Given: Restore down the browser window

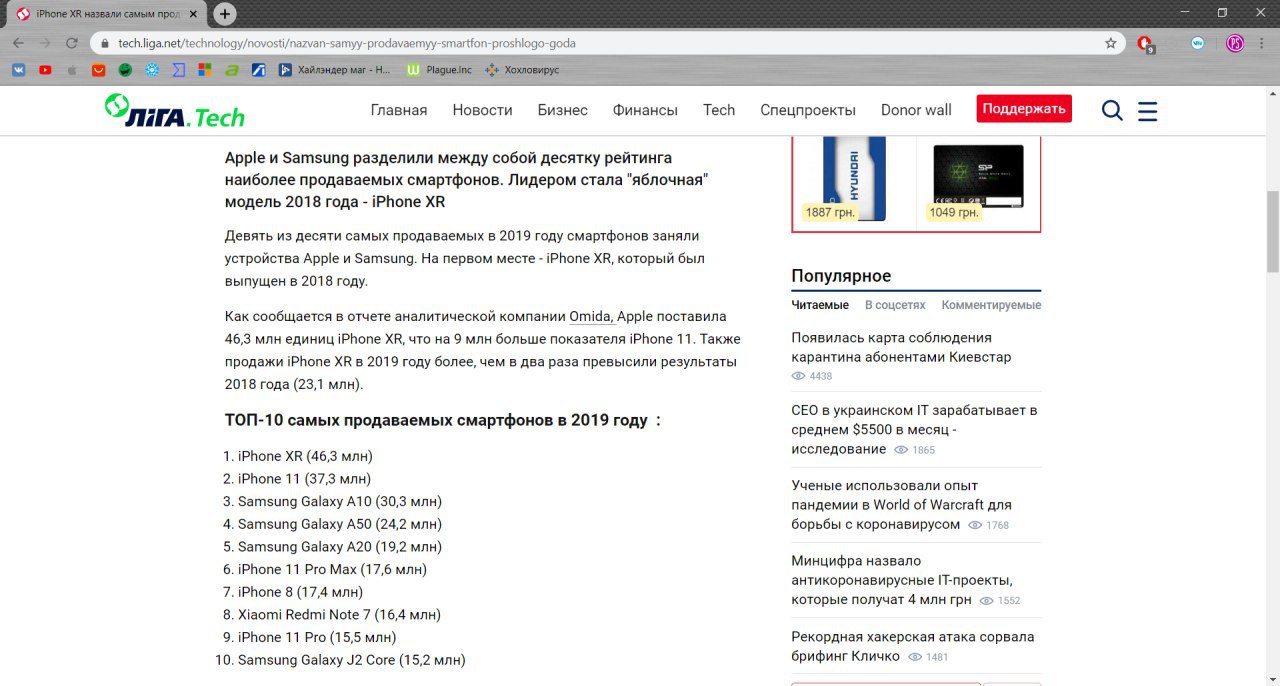Looking at the screenshot, I should coord(1222,12).
